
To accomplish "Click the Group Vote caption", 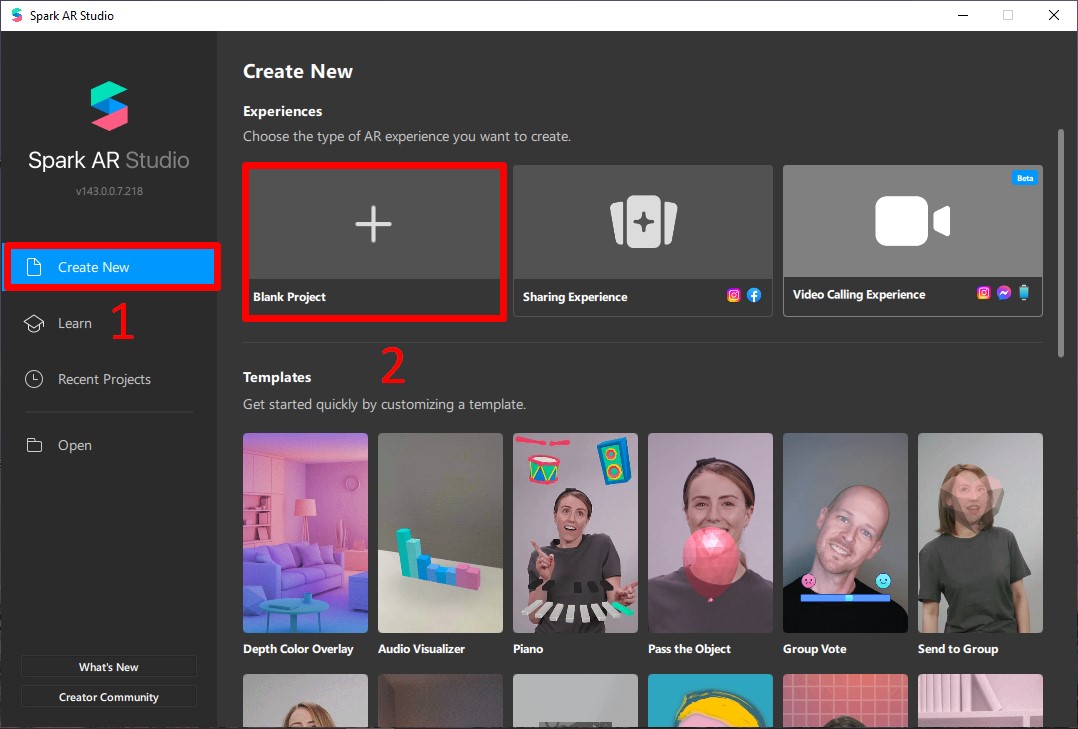I will [x=815, y=649].
